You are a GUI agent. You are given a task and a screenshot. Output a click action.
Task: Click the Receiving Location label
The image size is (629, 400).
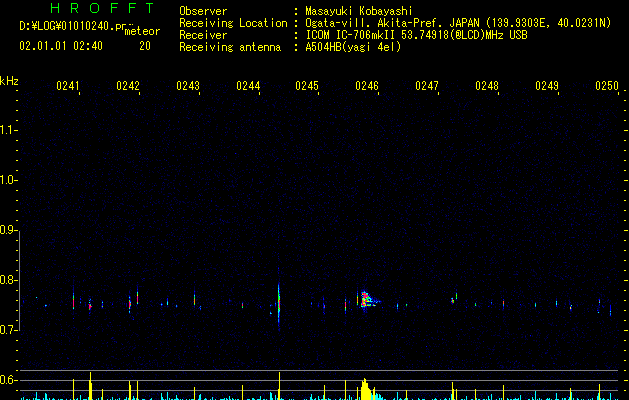coord(233,23)
